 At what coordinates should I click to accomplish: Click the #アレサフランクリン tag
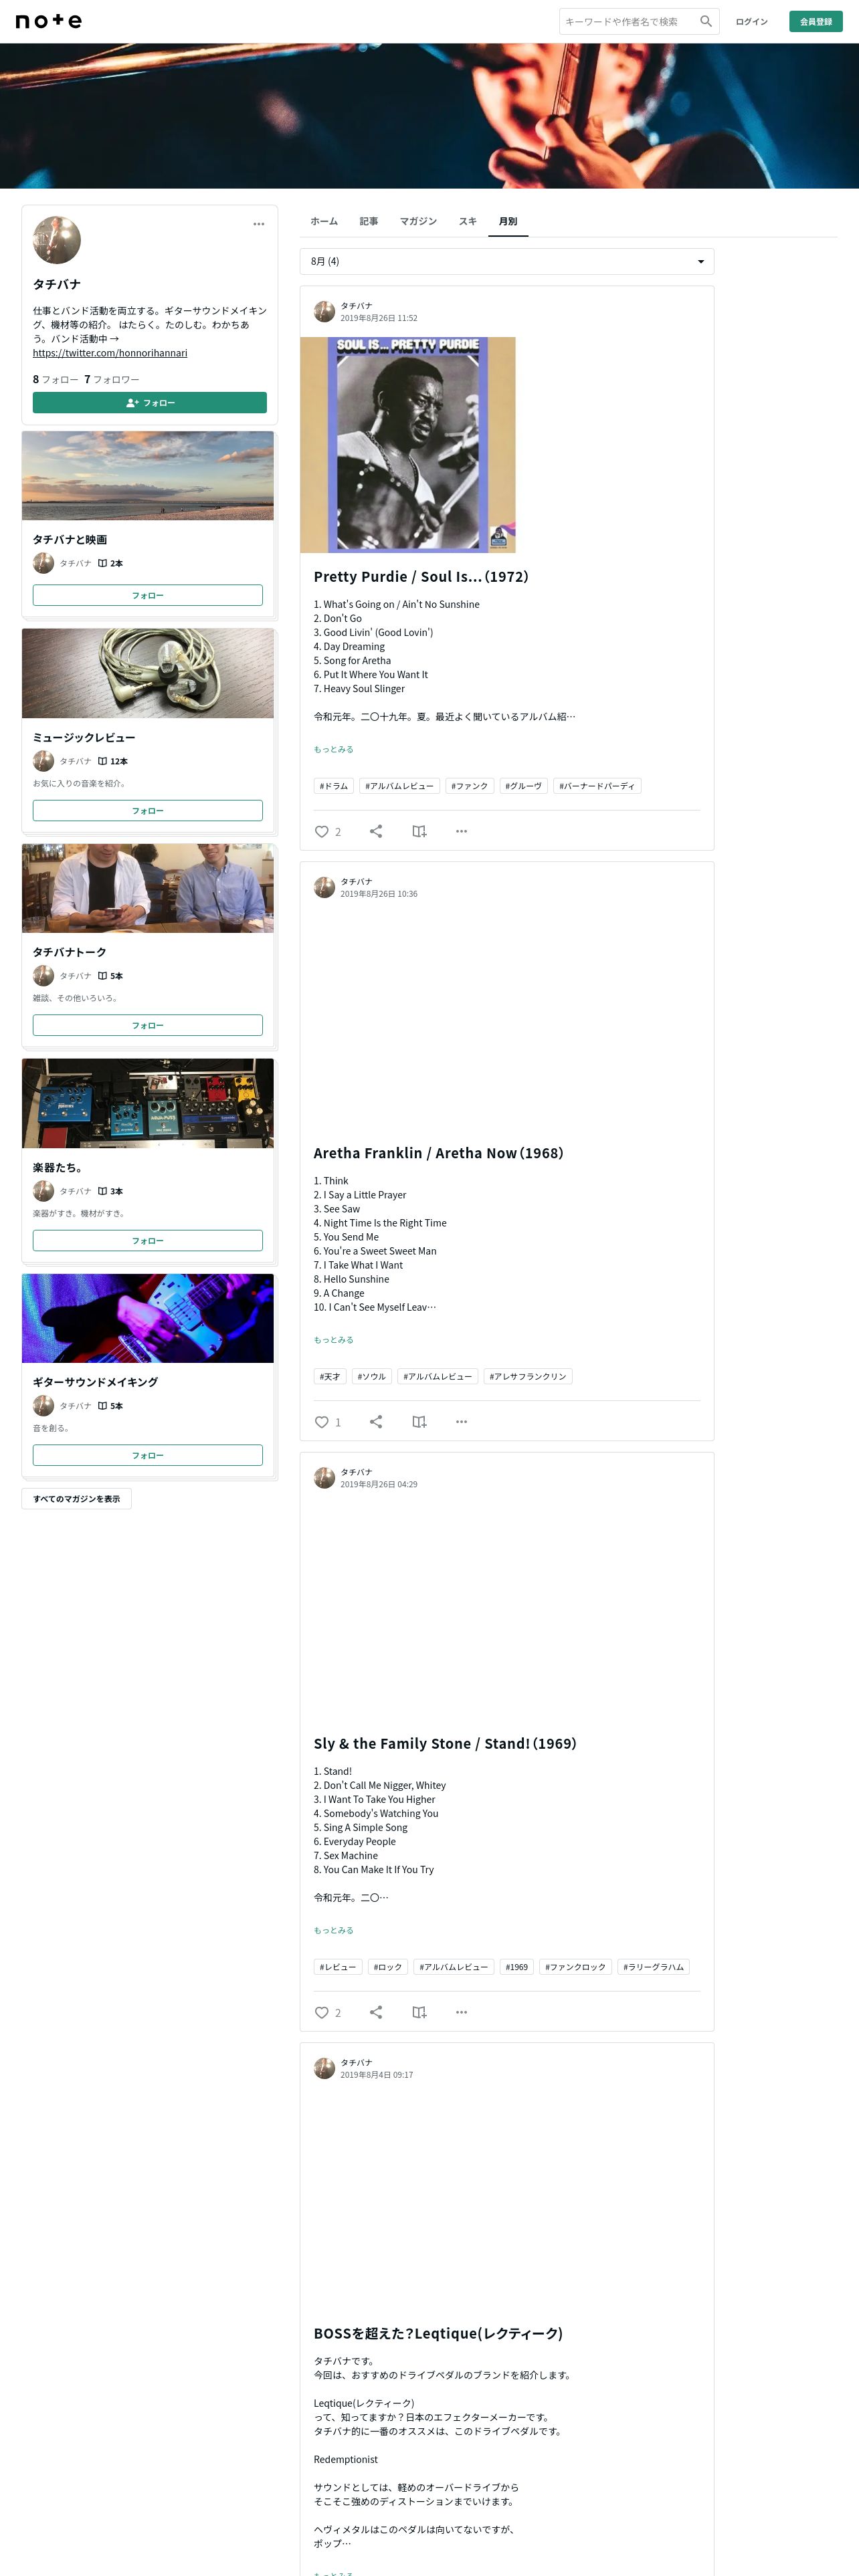(528, 1376)
